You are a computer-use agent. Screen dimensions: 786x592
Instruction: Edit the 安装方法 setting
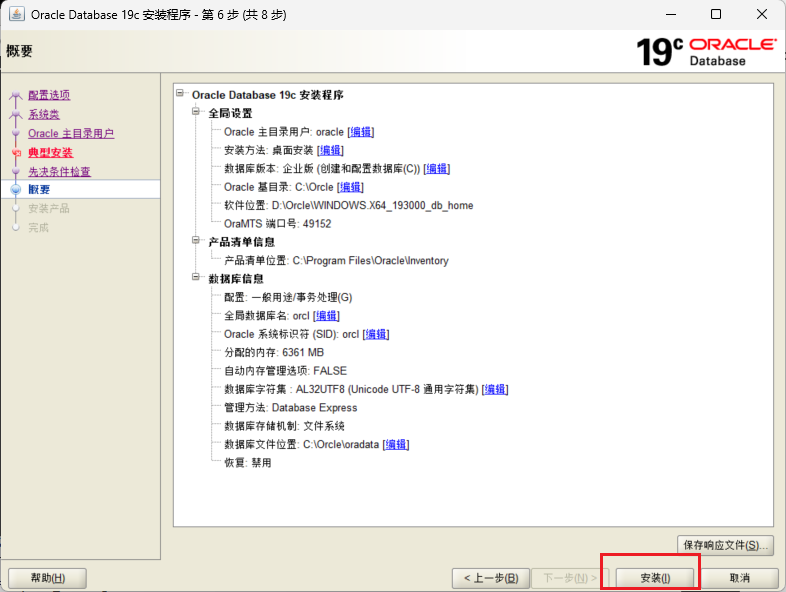[x=330, y=150]
